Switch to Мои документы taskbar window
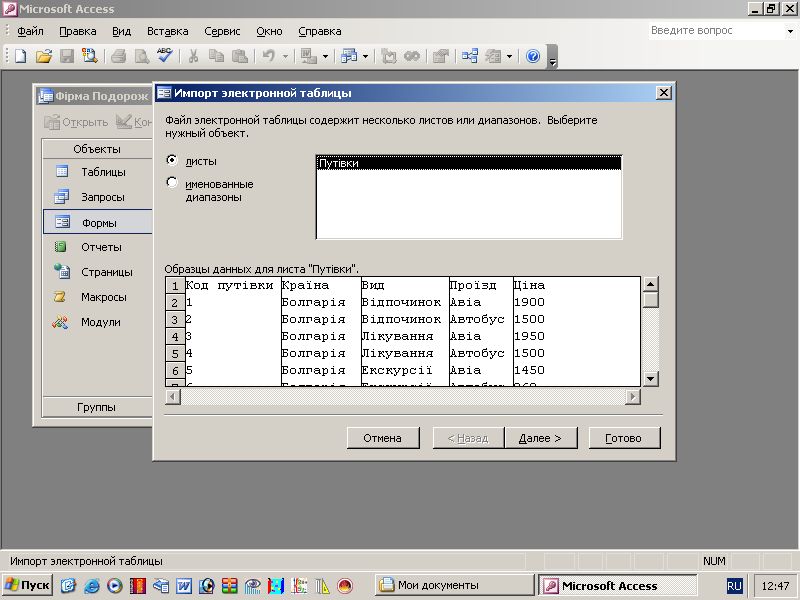The image size is (800, 600). coord(454,585)
